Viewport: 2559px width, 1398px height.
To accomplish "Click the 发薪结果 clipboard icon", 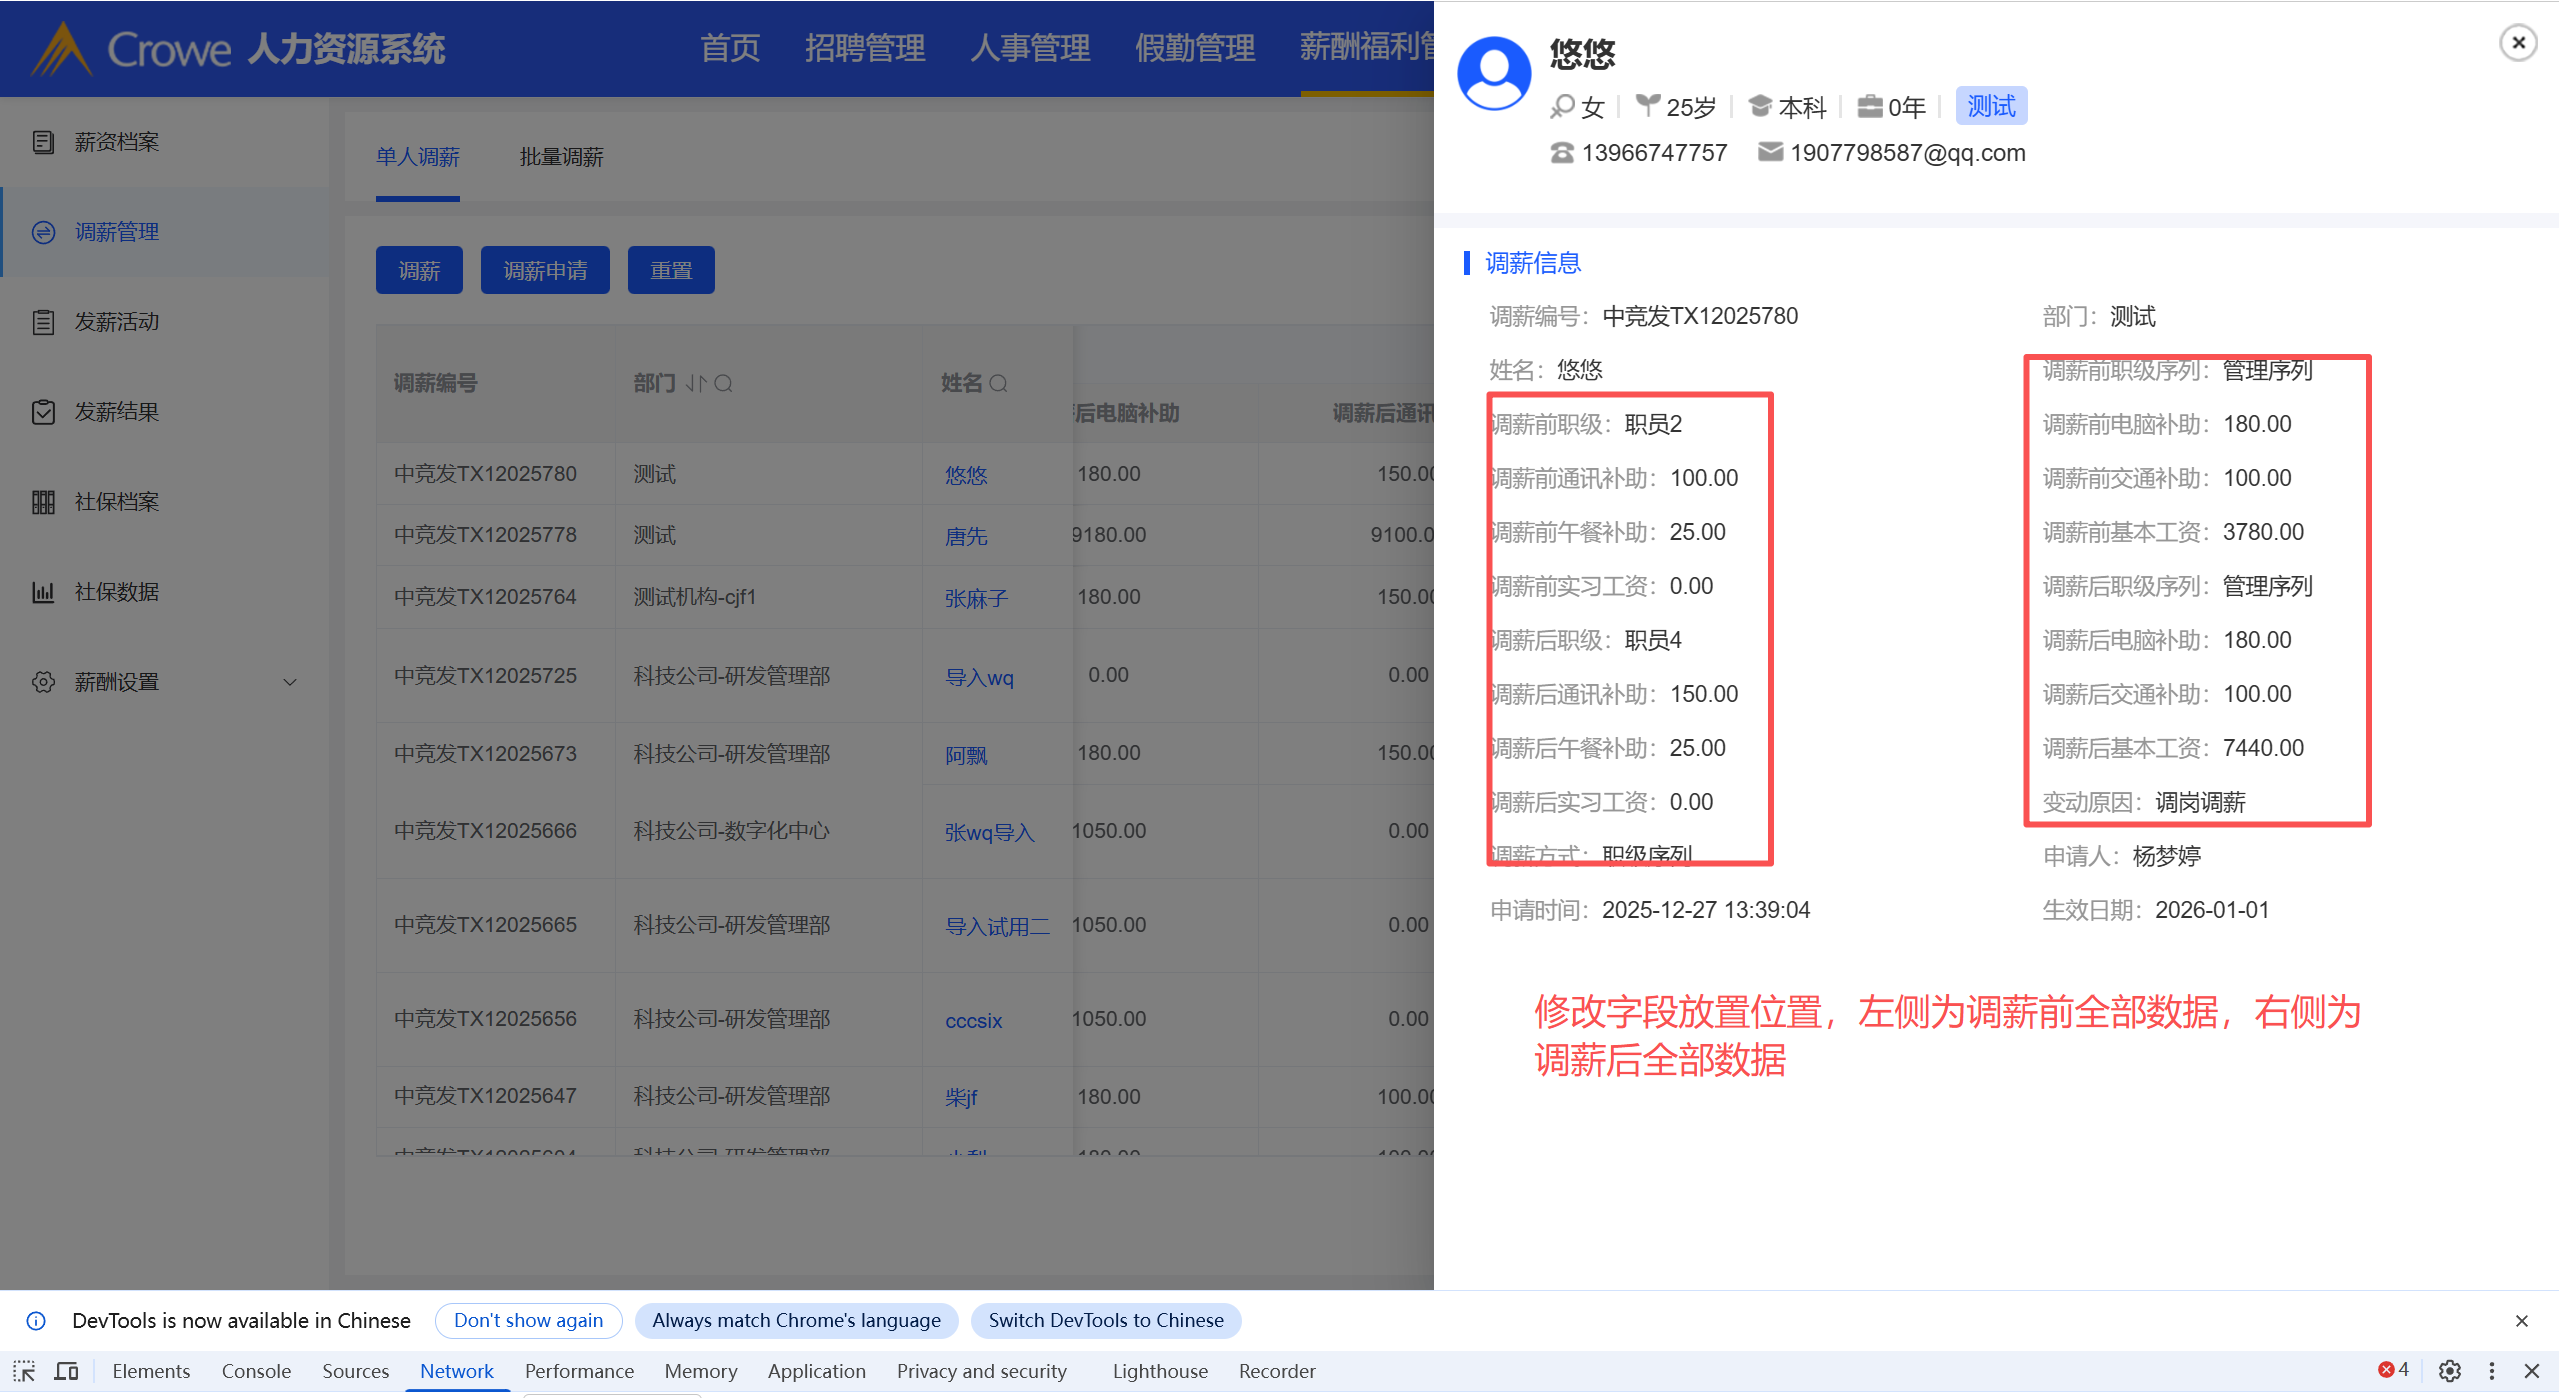I will click(43, 412).
